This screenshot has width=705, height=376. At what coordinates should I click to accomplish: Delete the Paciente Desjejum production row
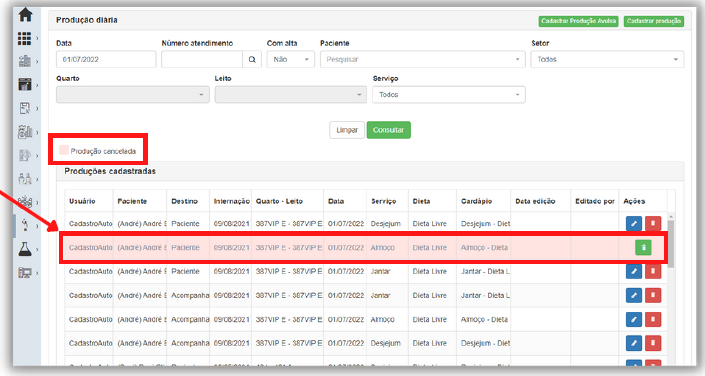[653, 224]
